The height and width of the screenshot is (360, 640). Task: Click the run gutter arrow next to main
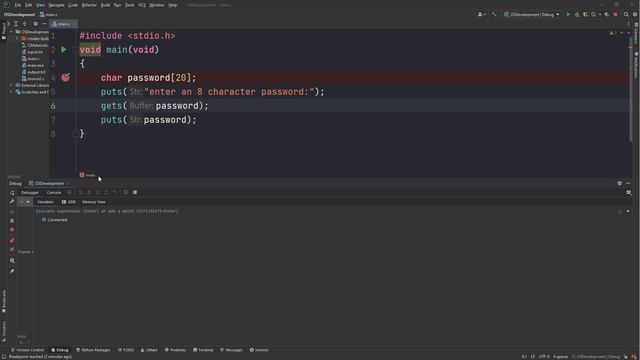click(64, 50)
